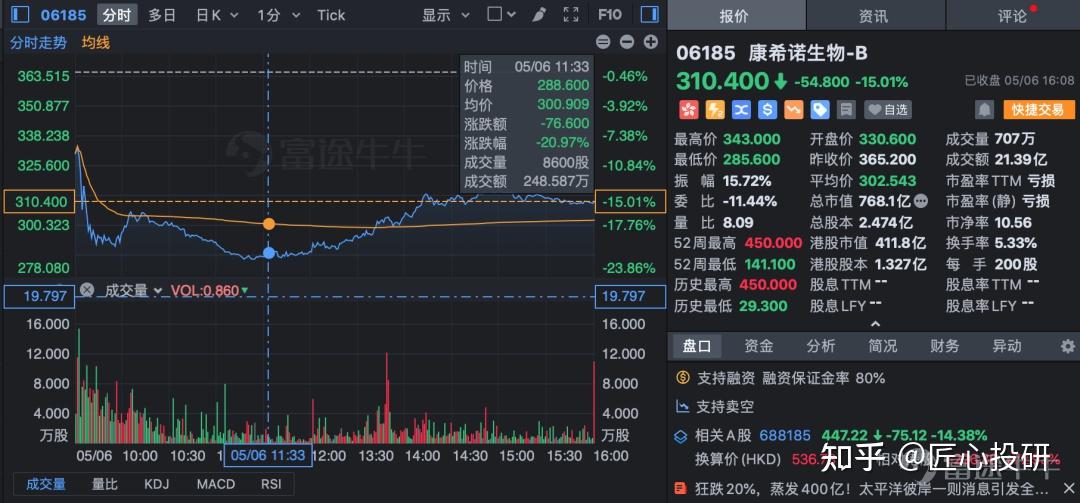This screenshot has height=503, width=1080.
Task: Switch to 多日 multi-day chart
Action: 163,14
